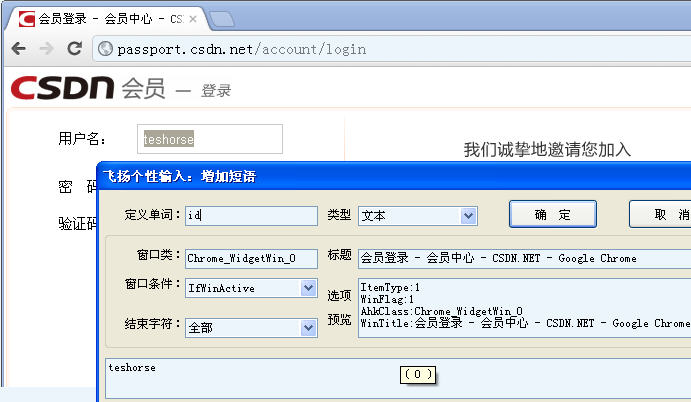The width and height of the screenshot is (691, 402).
Task: Open the 类型 dropdown showing 文本
Action: [x=418, y=216]
